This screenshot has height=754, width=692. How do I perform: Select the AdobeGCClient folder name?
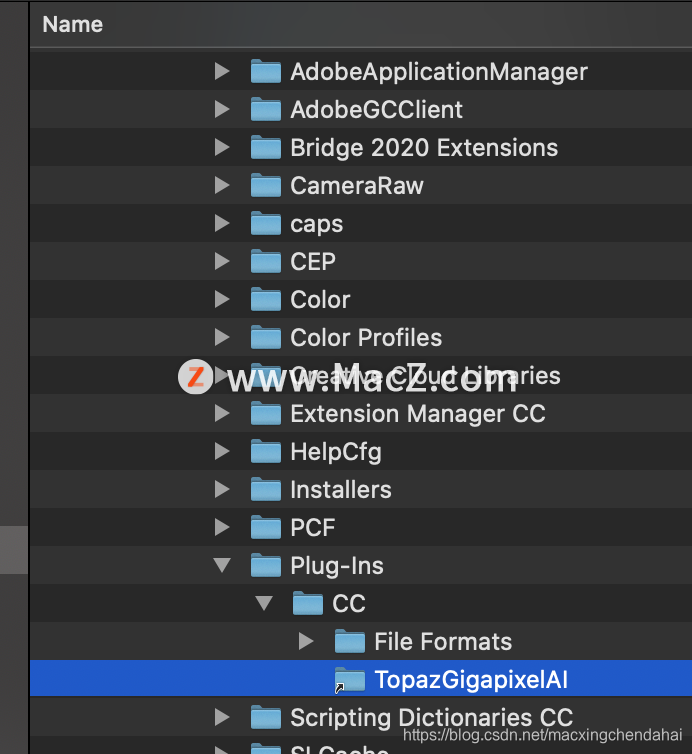376,110
